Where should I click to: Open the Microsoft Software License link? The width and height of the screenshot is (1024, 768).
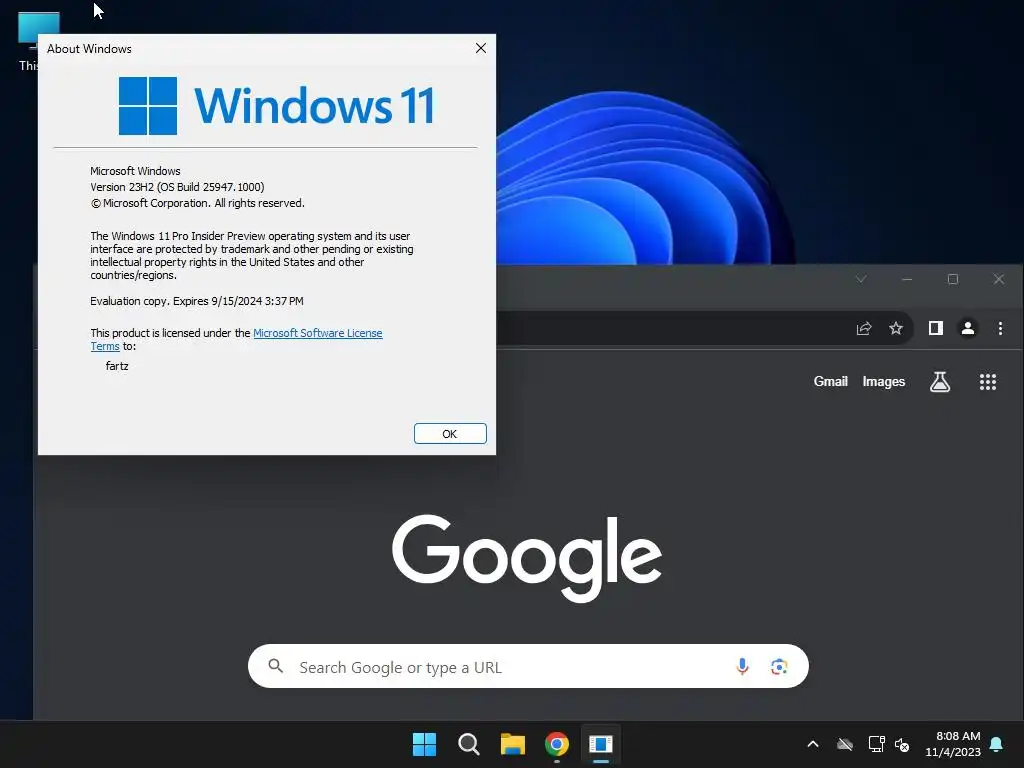[317, 333]
